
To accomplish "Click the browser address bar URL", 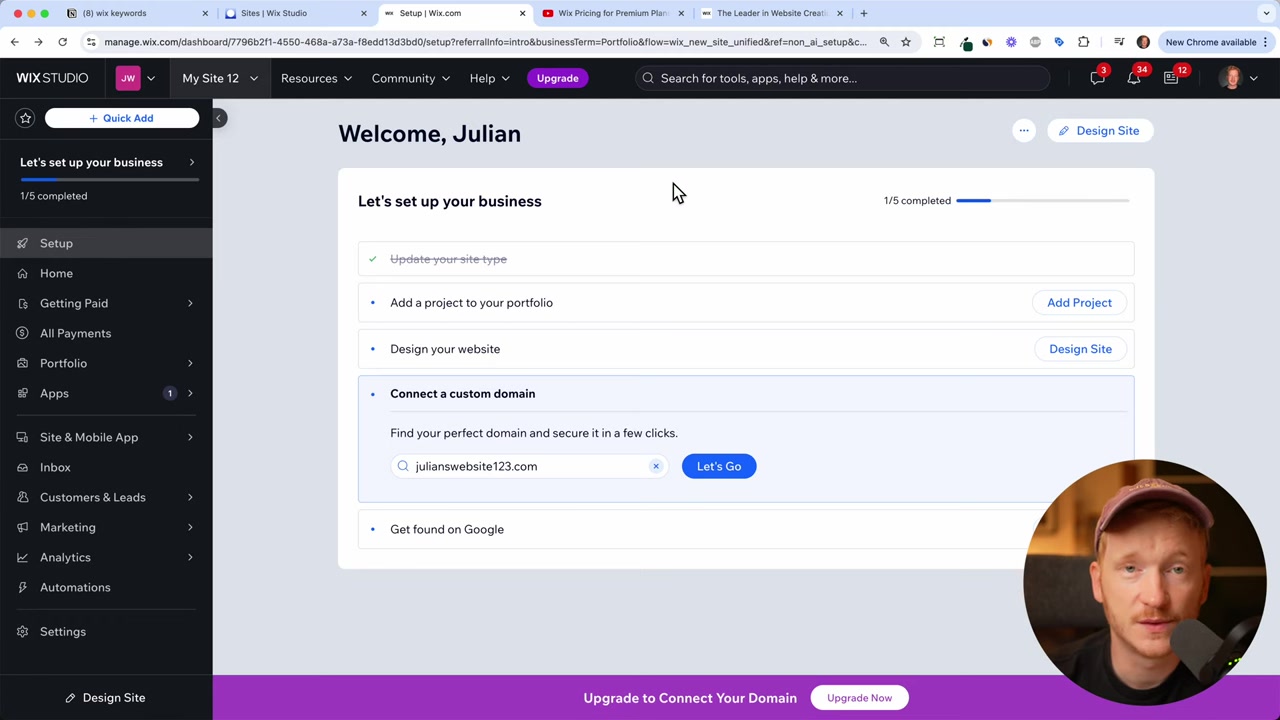I will tap(485, 42).
